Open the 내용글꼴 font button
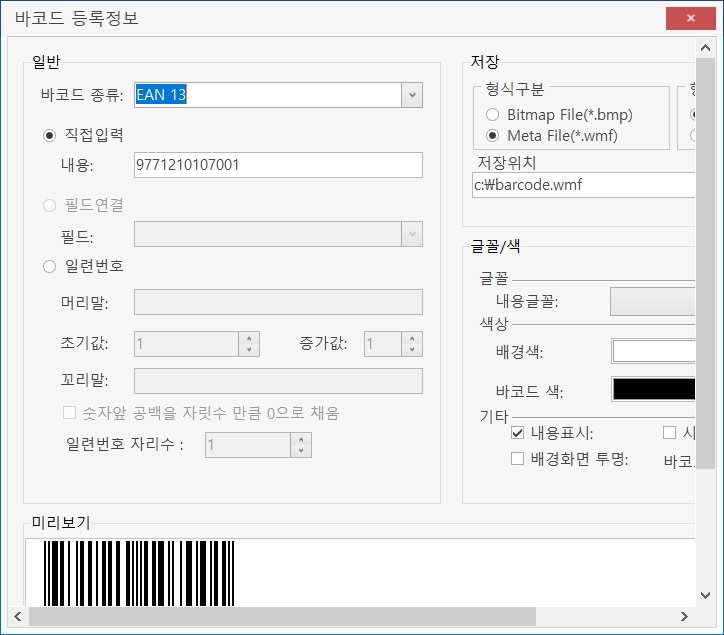Viewport: 724px width, 635px height. pos(652,302)
